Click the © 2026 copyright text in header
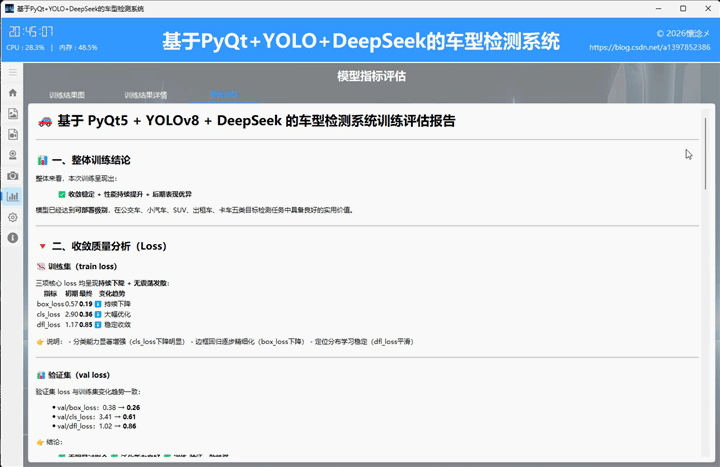The height and width of the screenshot is (467, 720). [683, 33]
